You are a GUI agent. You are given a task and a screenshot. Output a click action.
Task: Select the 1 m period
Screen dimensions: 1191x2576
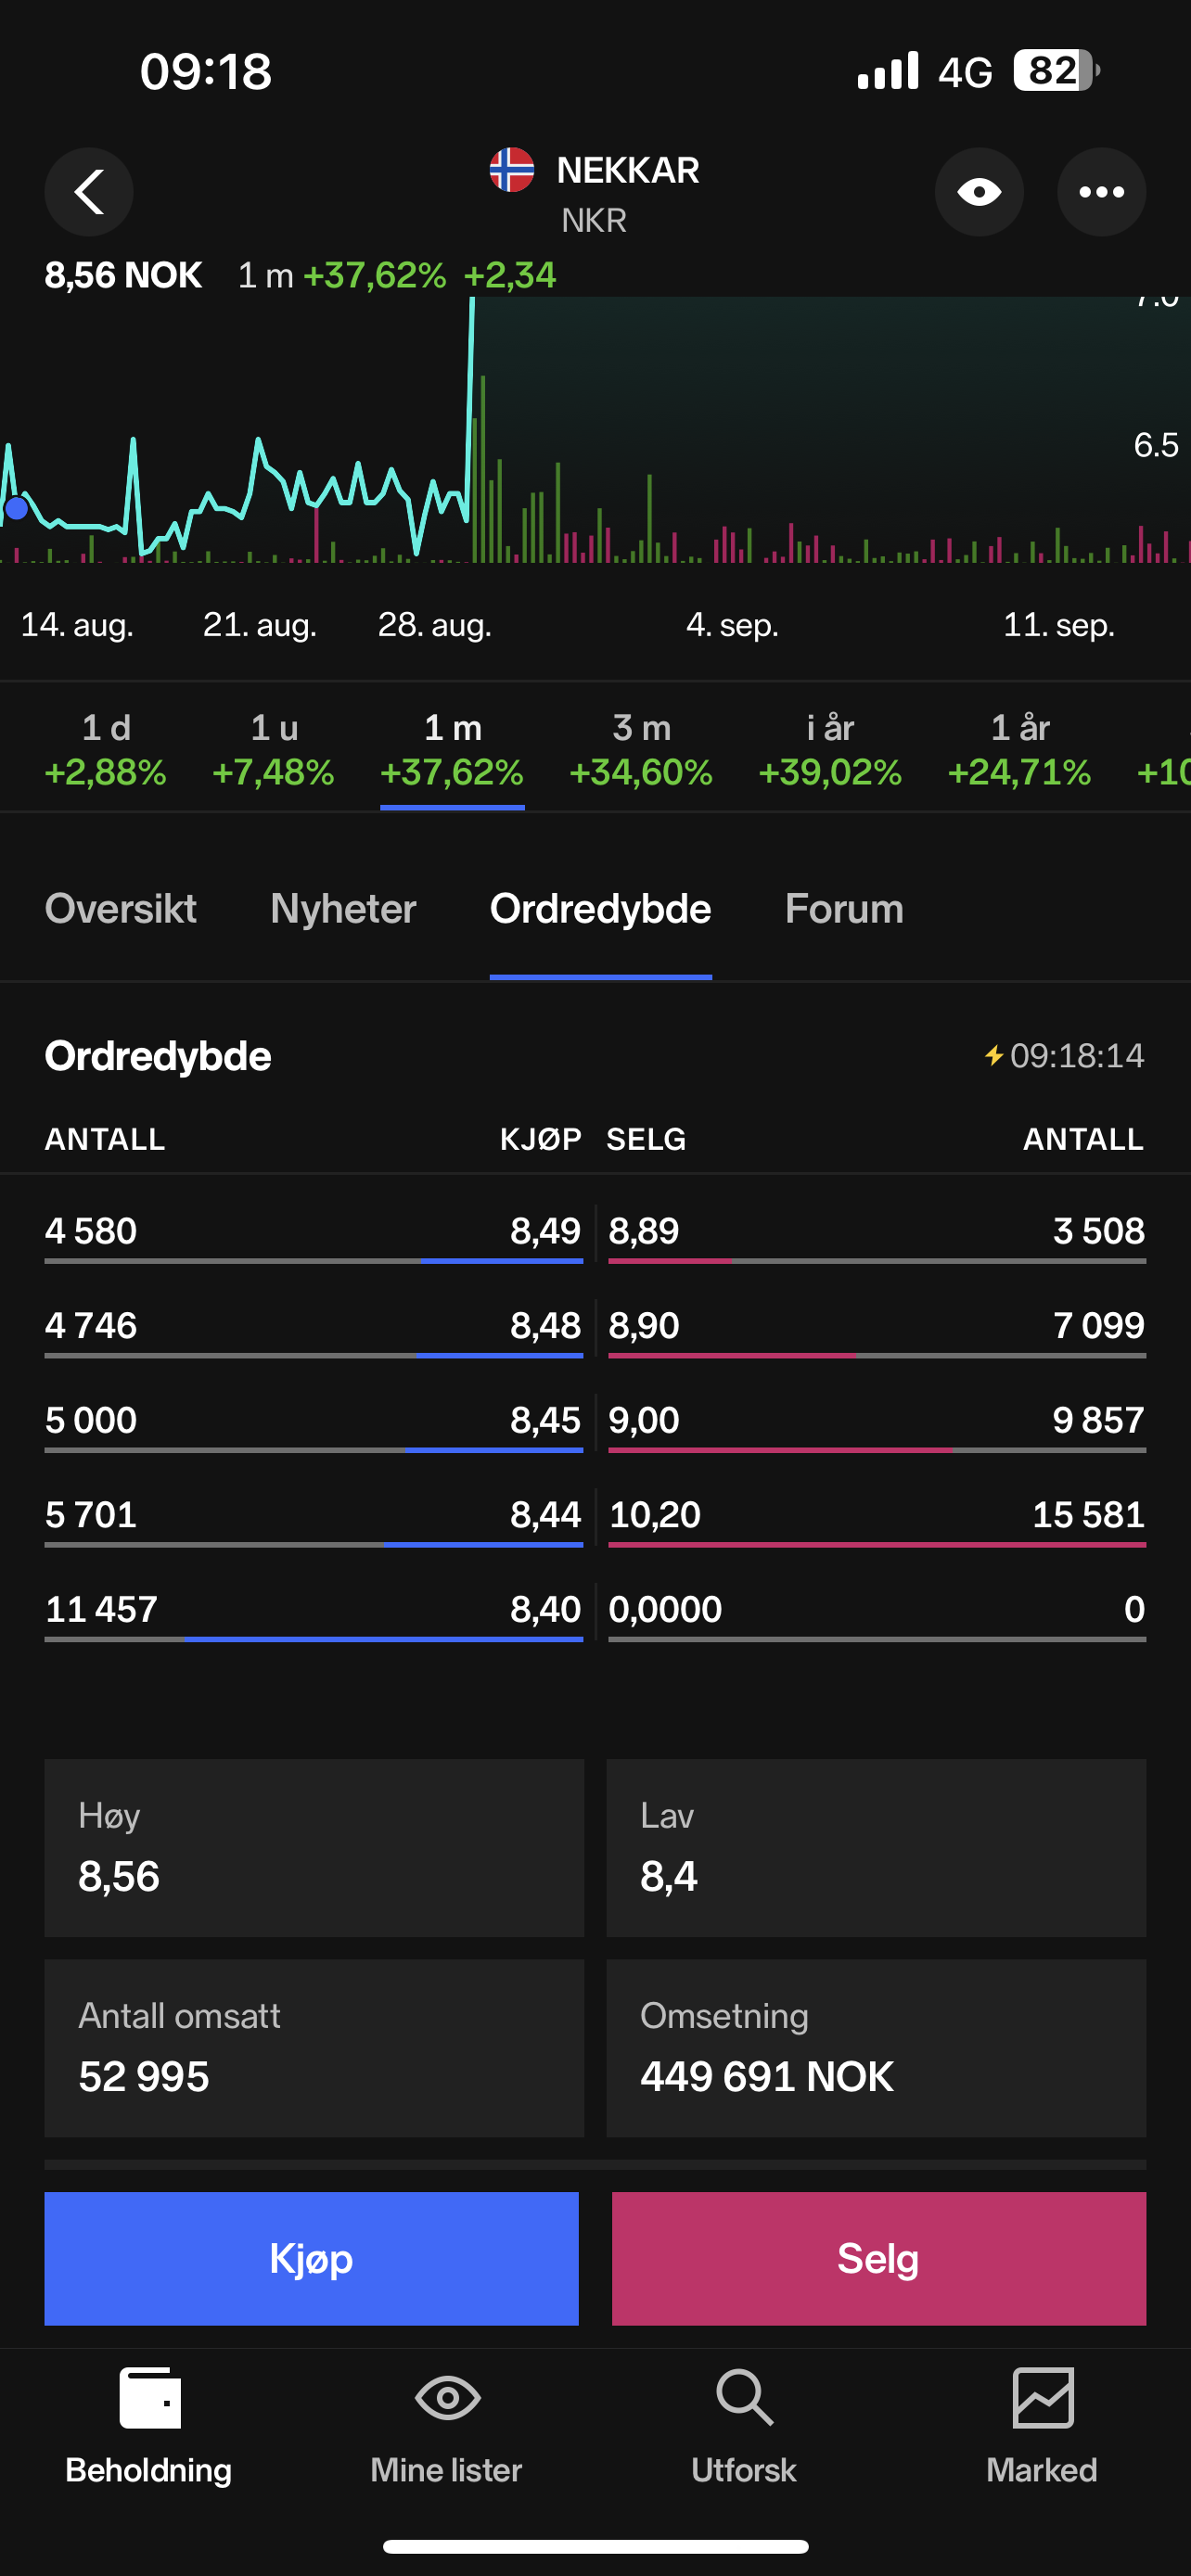coord(452,749)
